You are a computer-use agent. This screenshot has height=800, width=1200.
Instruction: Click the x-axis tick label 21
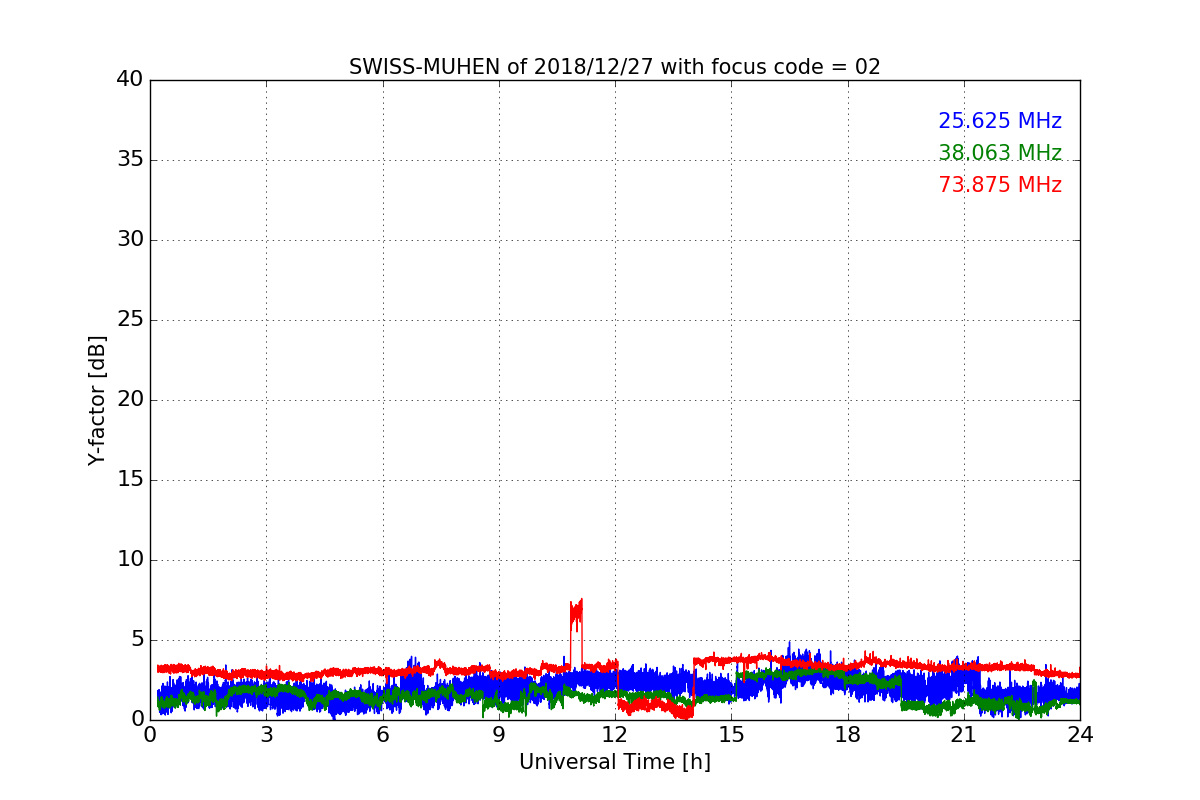pyautogui.click(x=964, y=735)
